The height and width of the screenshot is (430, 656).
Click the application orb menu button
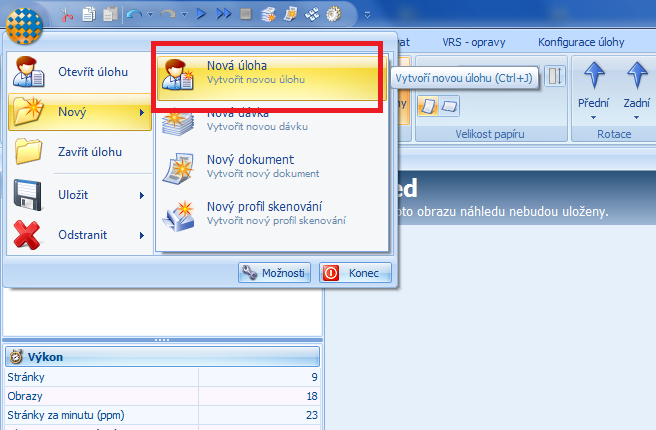point(24,25)
